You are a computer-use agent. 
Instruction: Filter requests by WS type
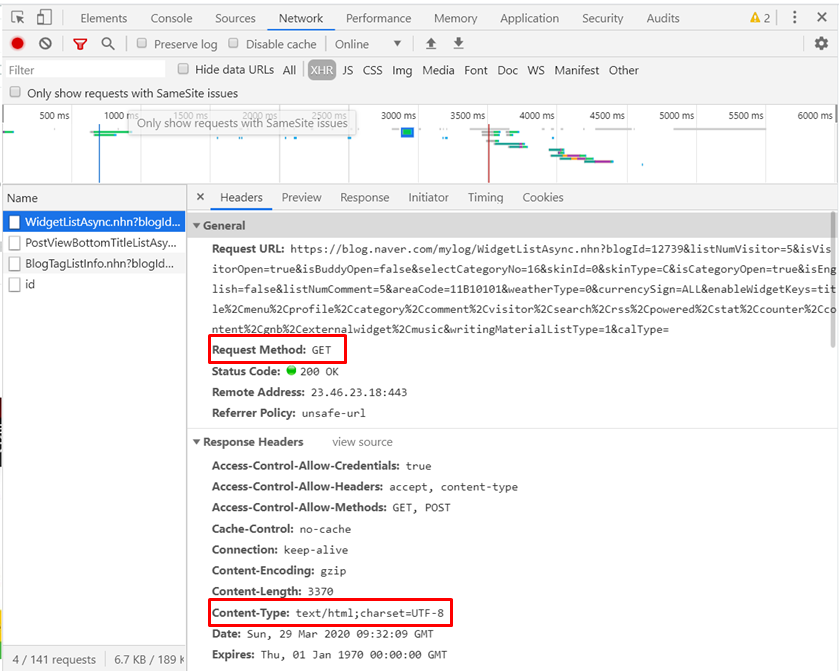pos(536,70)
